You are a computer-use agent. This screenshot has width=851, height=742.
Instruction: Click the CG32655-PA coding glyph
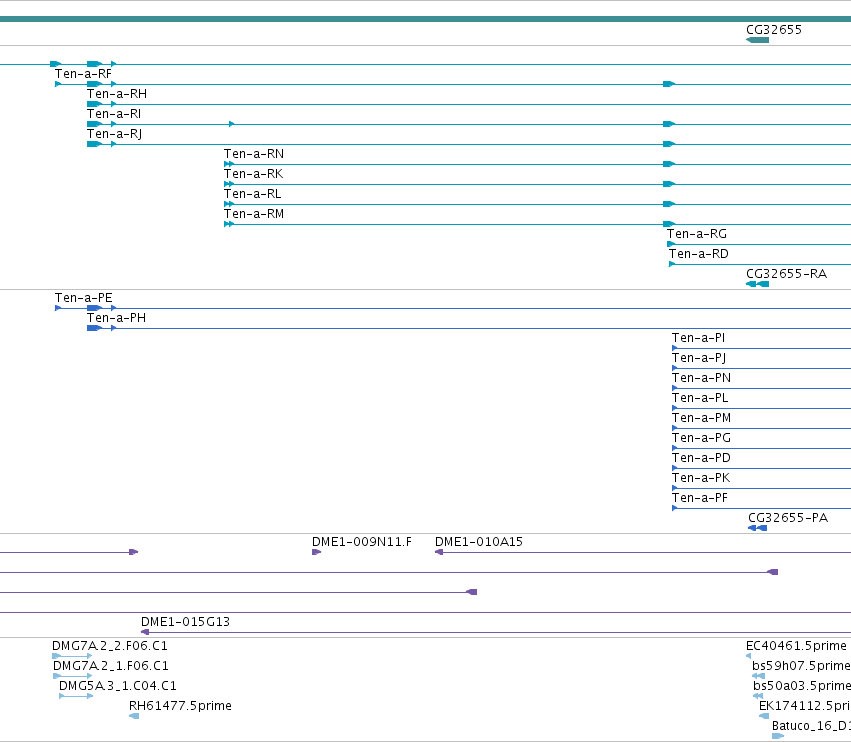[x=758, y=528]
